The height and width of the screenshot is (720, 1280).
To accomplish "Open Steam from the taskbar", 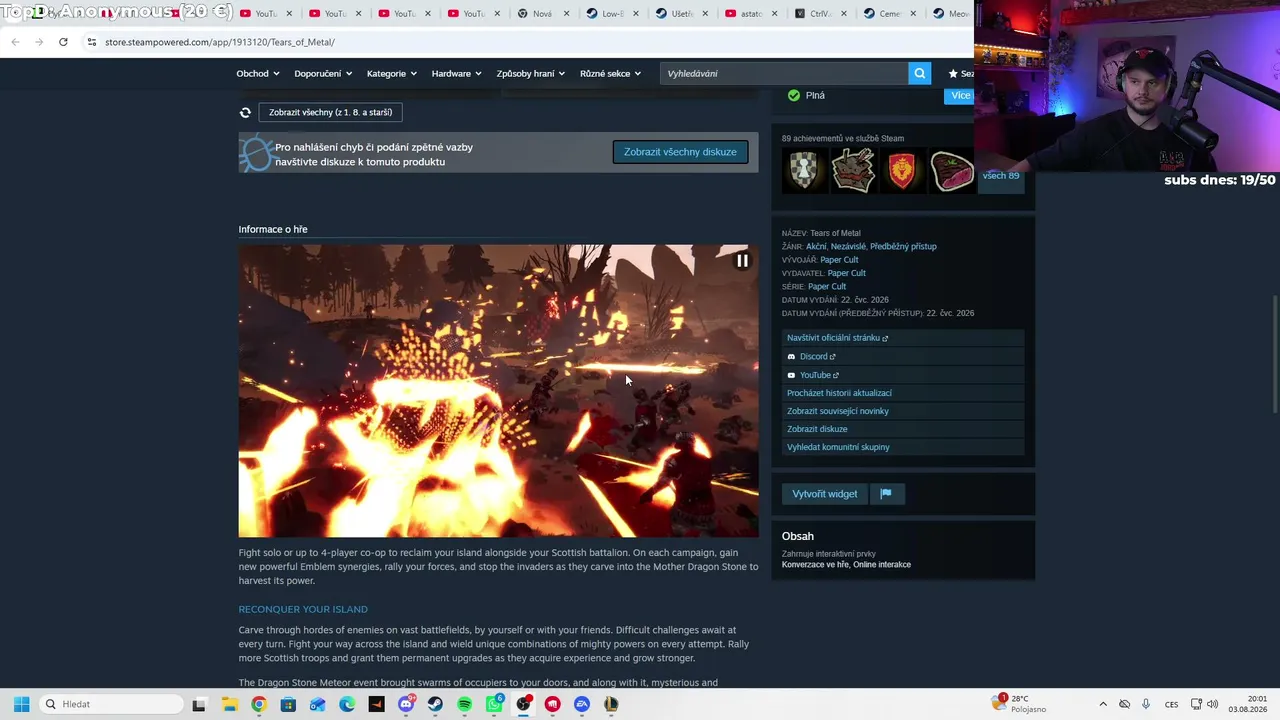I will [435, 704].
